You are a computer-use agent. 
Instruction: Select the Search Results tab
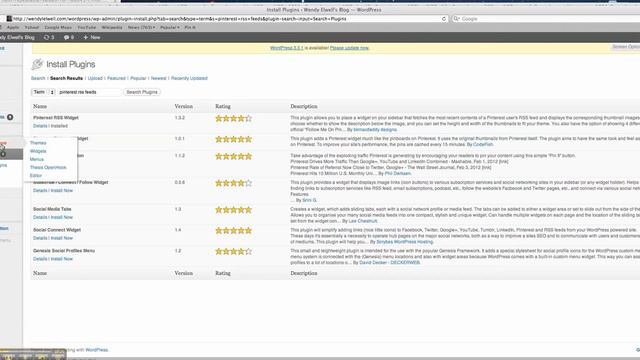[66, 78]
